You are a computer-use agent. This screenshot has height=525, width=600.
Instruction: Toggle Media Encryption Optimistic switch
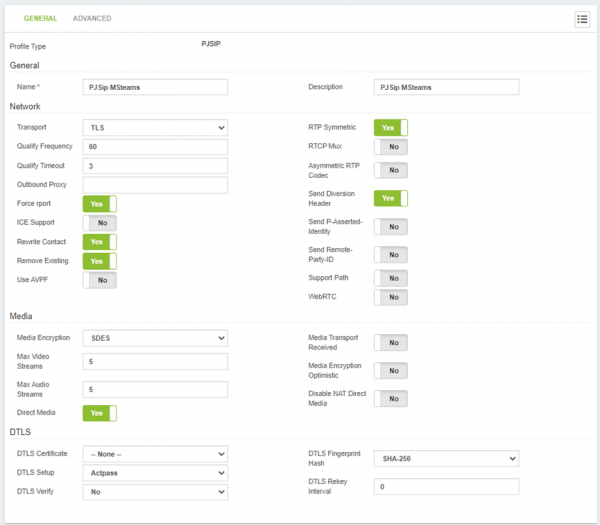[391, 370]
